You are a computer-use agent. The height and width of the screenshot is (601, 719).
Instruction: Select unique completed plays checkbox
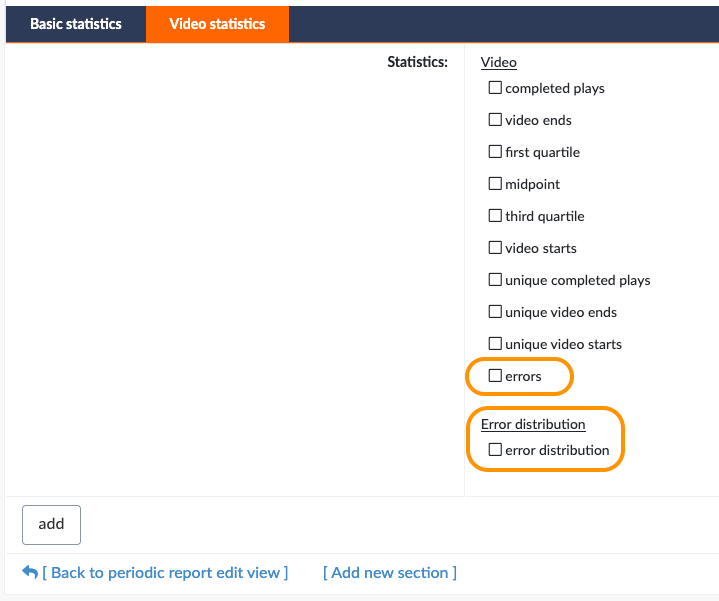(495, 280)
